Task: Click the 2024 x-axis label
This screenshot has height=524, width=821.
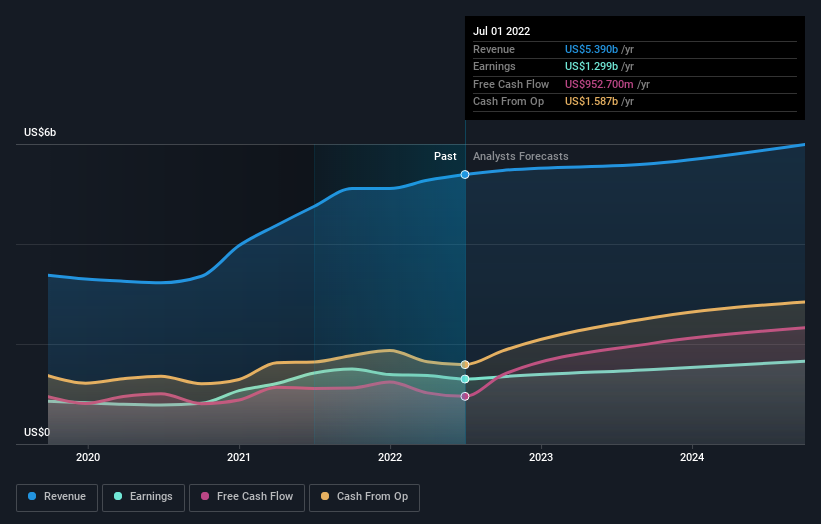Action: click(x=692, y=458)
